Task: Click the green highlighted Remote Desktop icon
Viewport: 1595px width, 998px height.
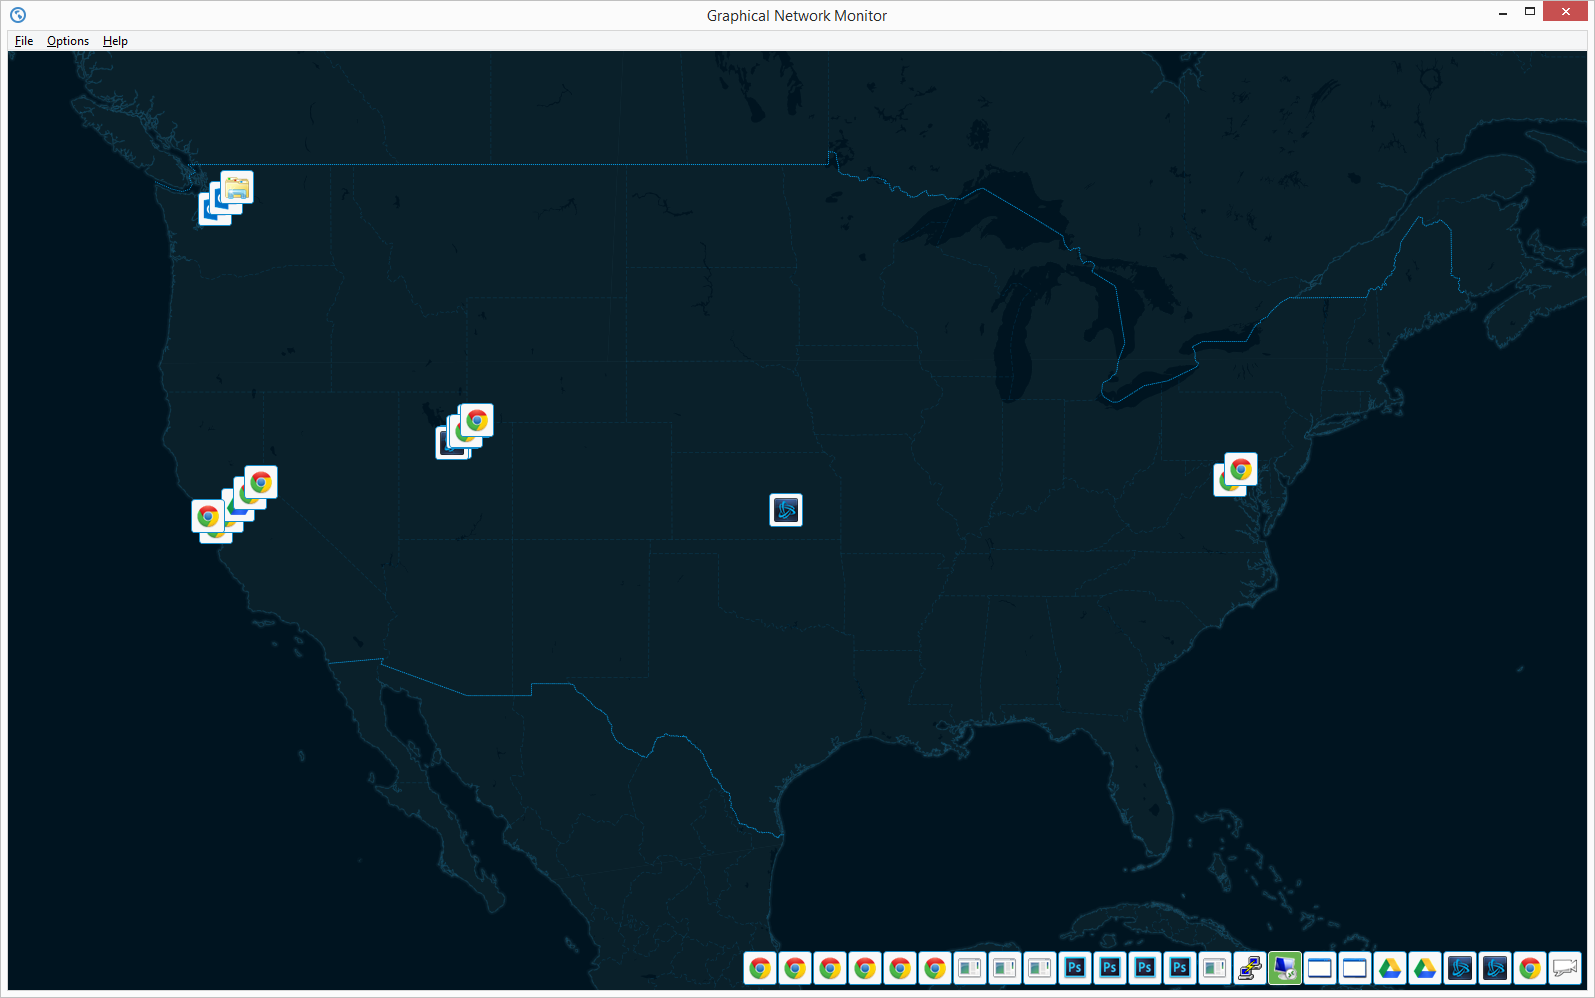Action: (x=1285, y=968)
